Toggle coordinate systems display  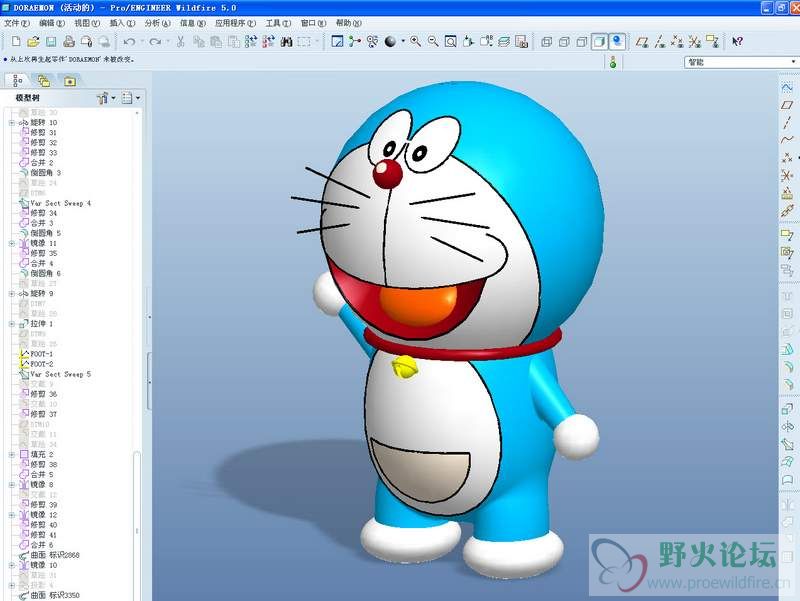click(x=694, y=42)
